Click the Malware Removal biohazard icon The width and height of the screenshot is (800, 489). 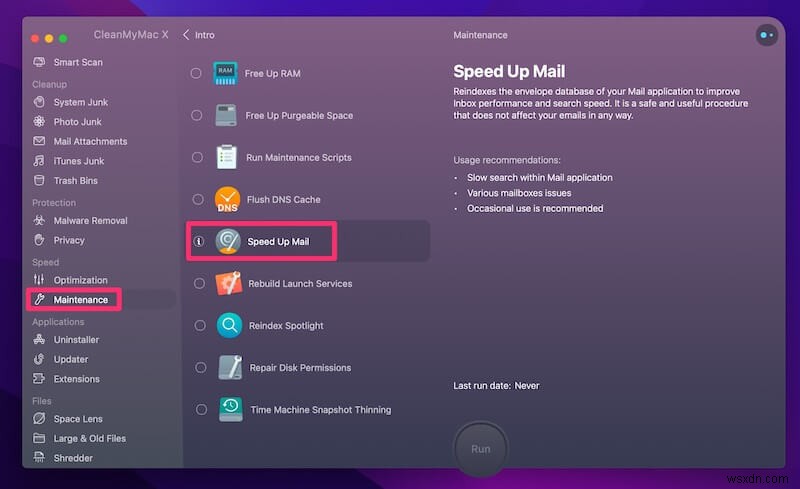coord(39,221)
